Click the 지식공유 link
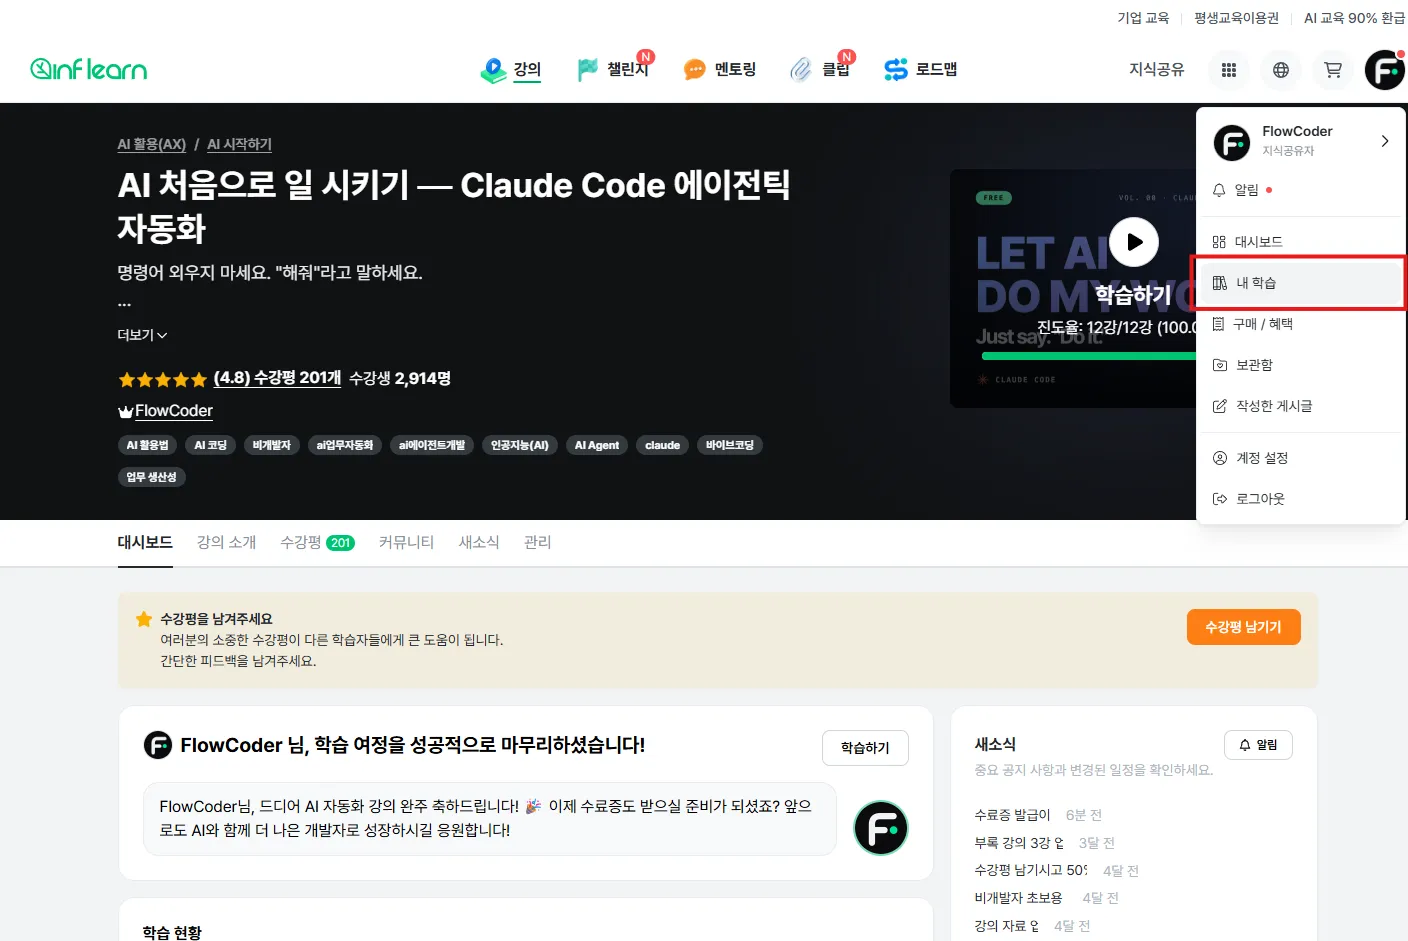 (x=1156, y=69)
